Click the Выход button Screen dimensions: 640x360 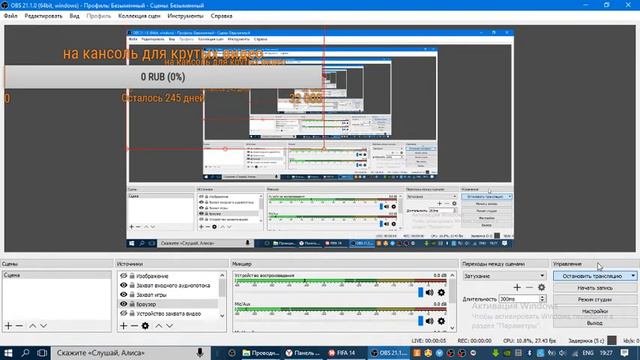click(x=595, y=323)
